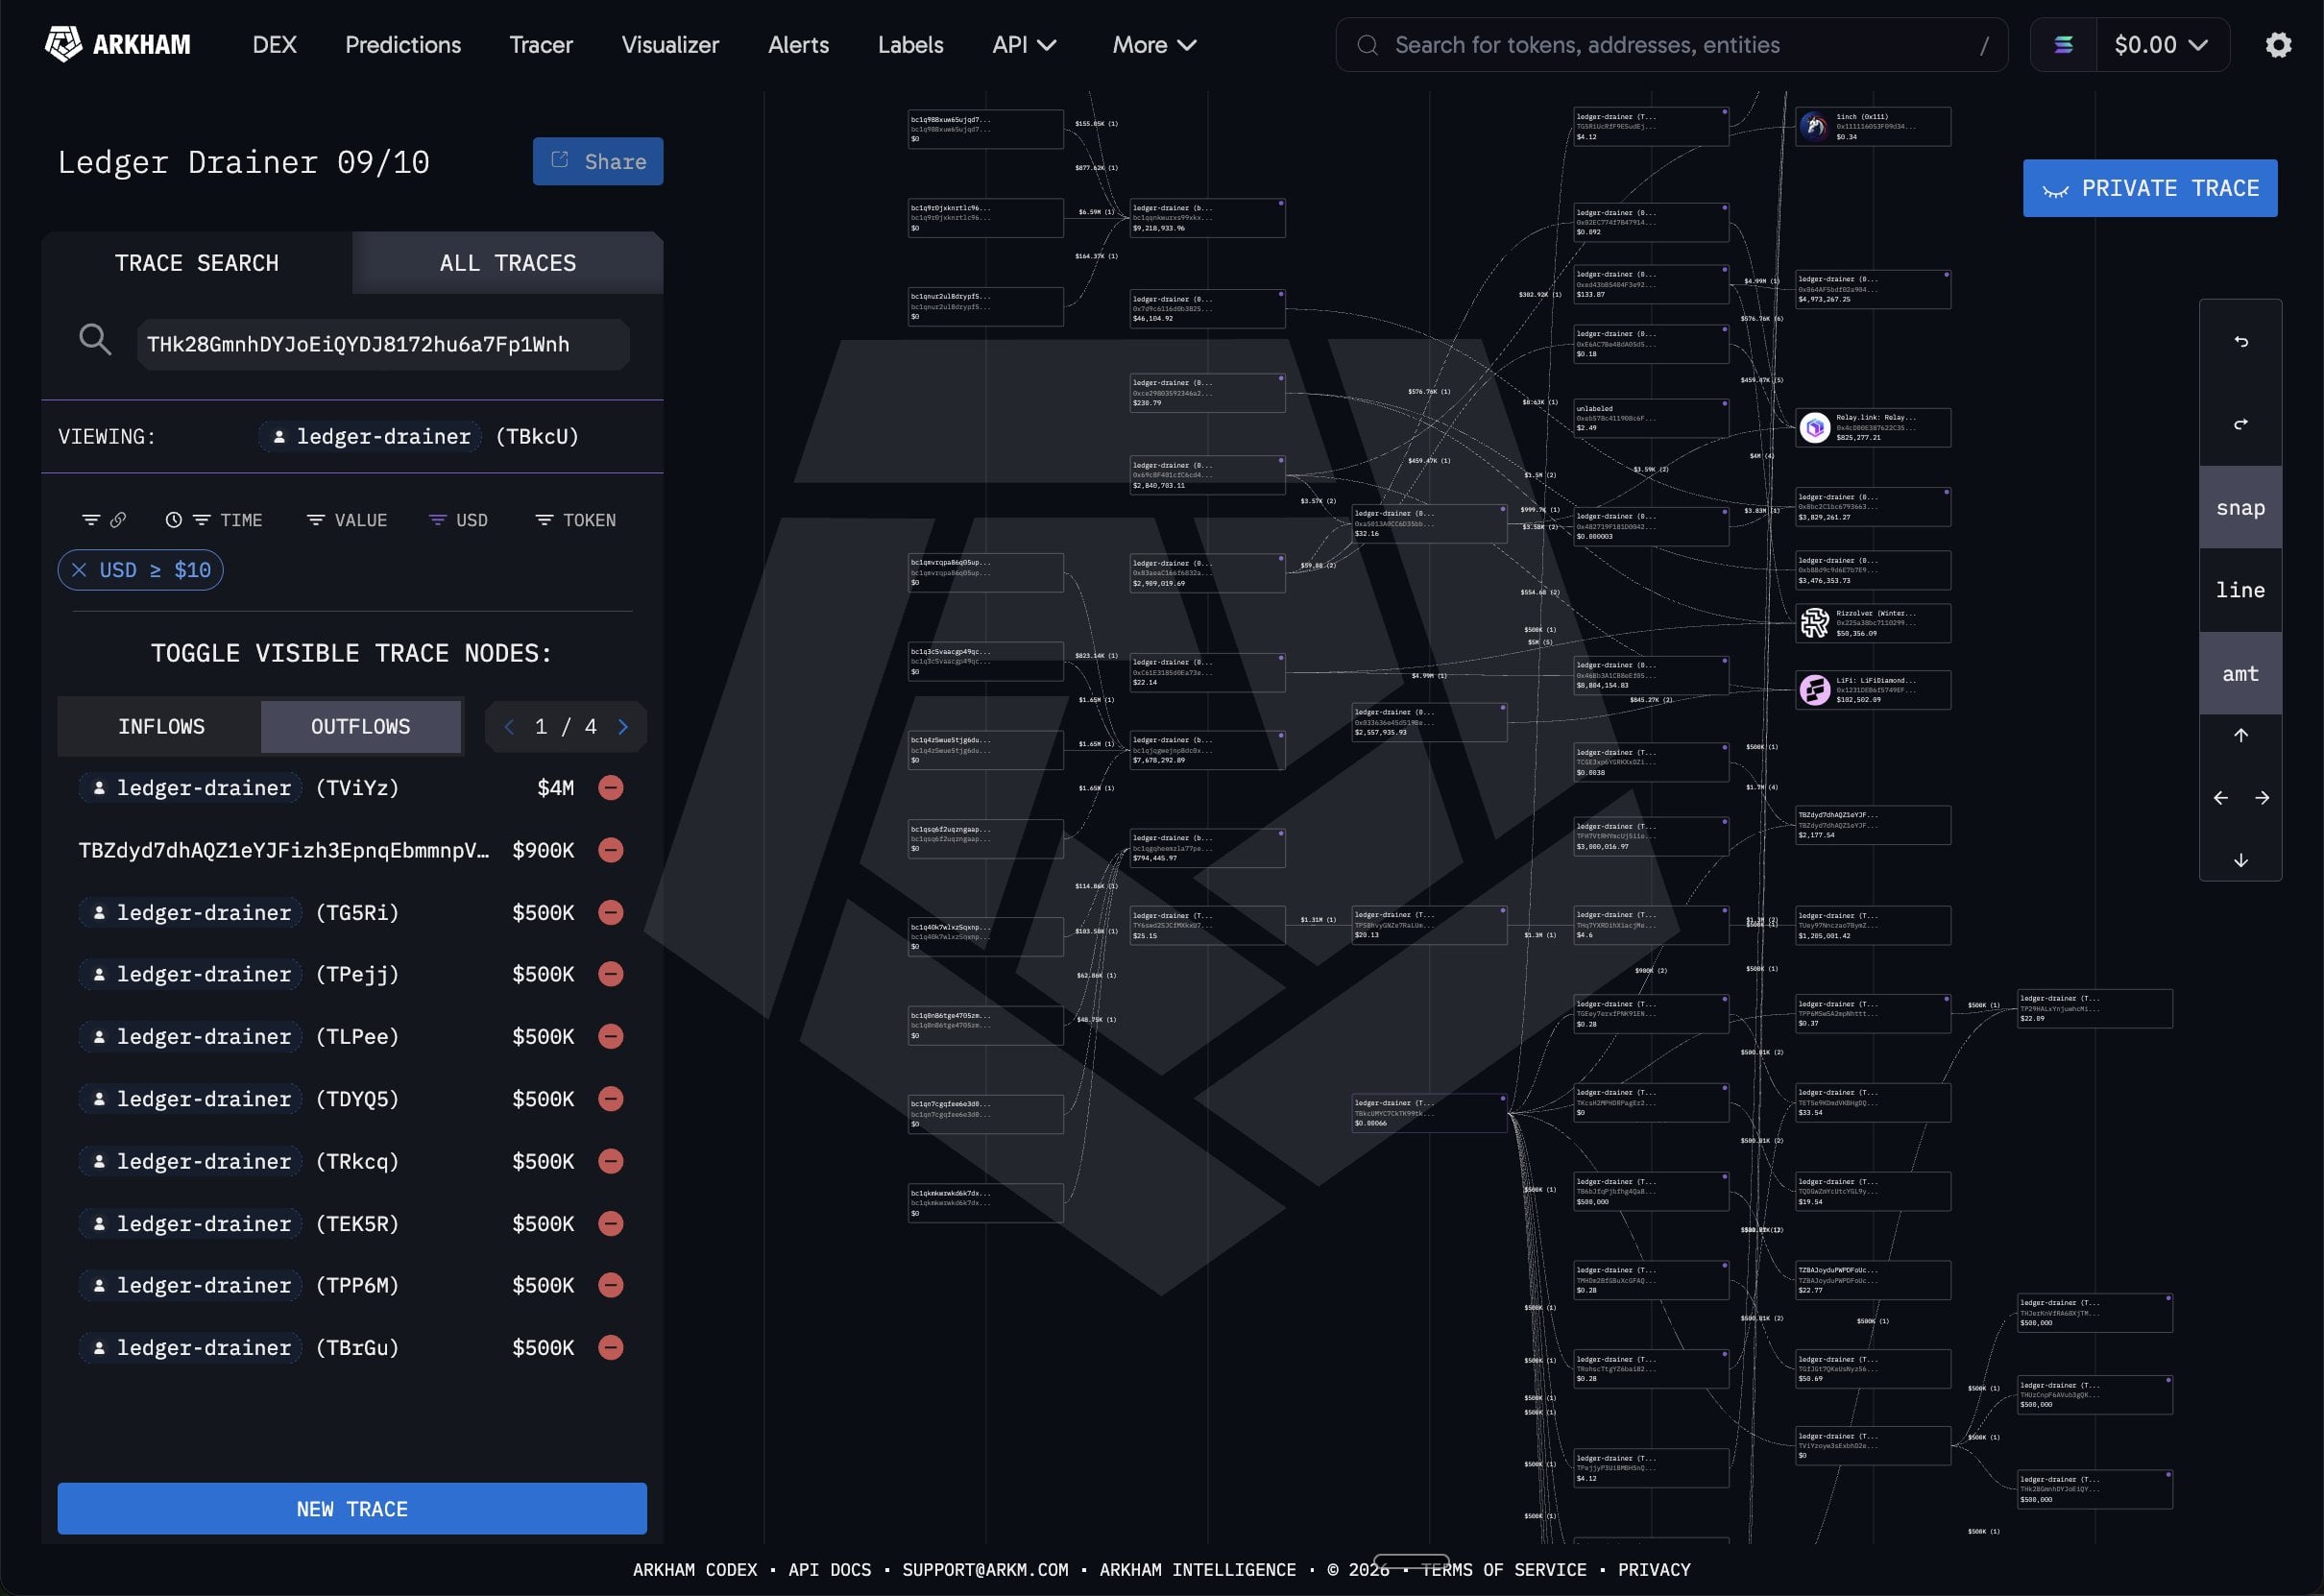Remove the TBZdyd7dhAQZ1eYJ $900K node
The height and width of the screenshot is (1596, 2324).
(x=611, y=850)
